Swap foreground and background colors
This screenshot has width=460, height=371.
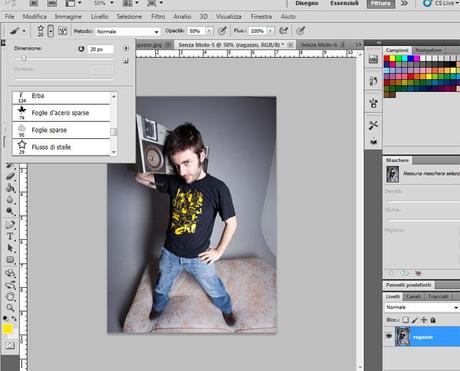click(x=14, y=319)
